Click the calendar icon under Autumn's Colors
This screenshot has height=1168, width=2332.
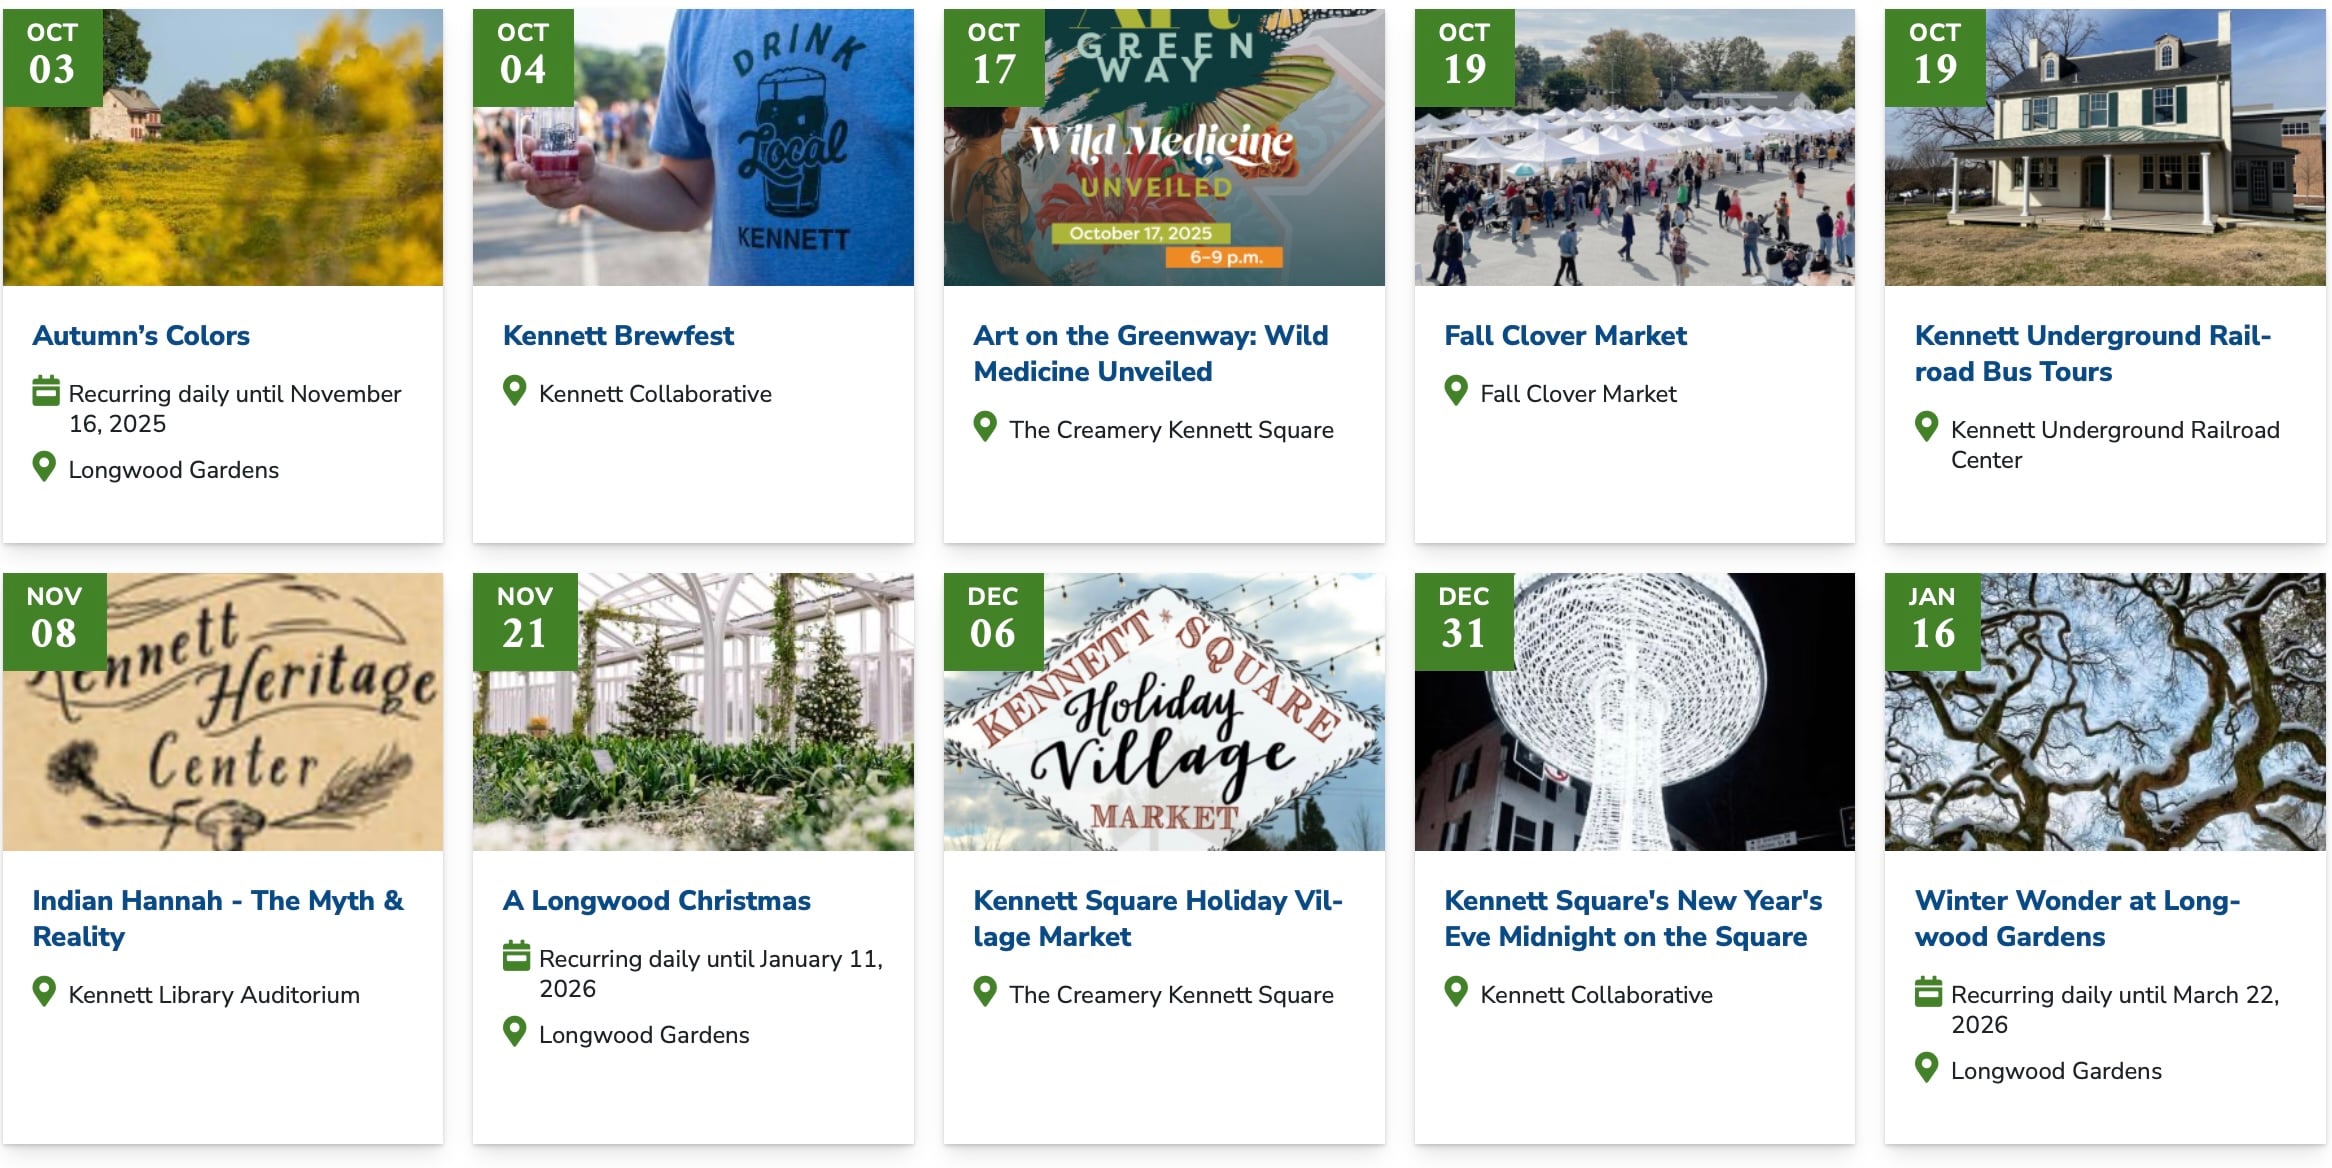(46, 391)
